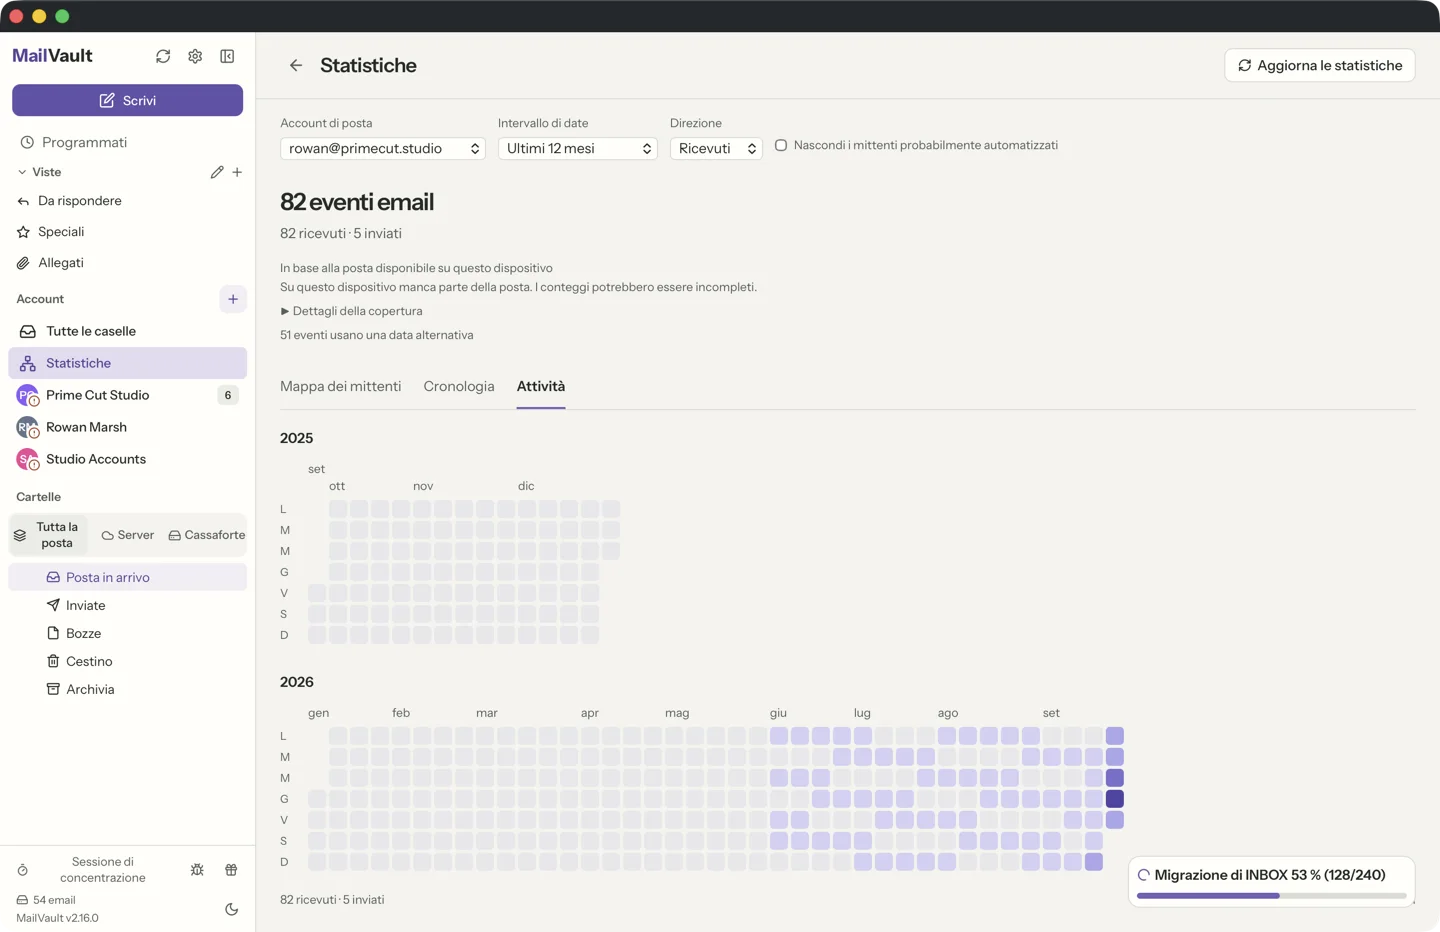Select Statistiche in the sidebar

[x=127, y=363]
